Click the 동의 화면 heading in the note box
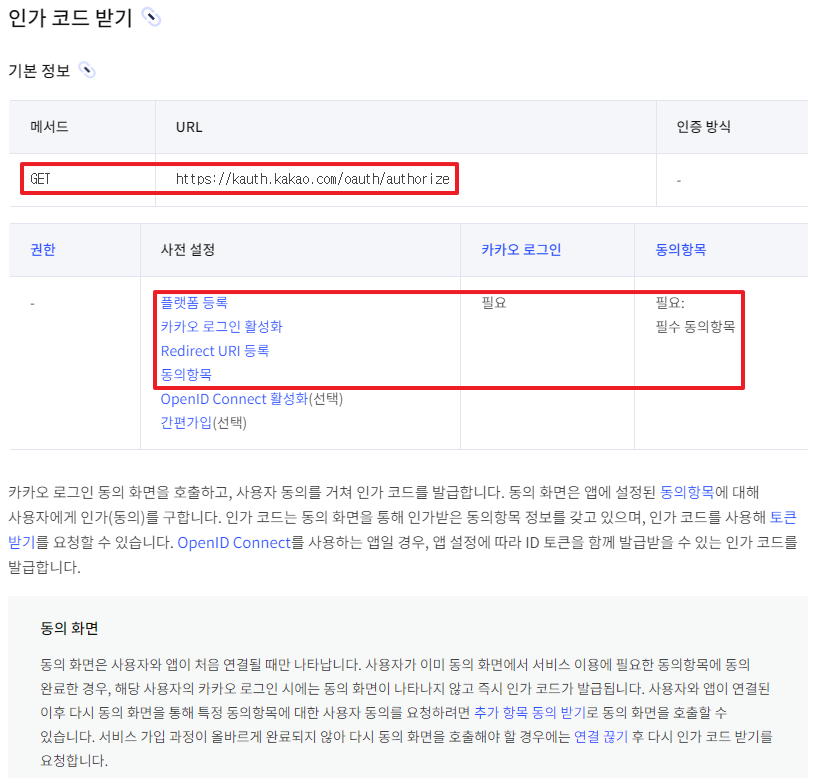This screenshot has width=816, height=778. point(69,628)
